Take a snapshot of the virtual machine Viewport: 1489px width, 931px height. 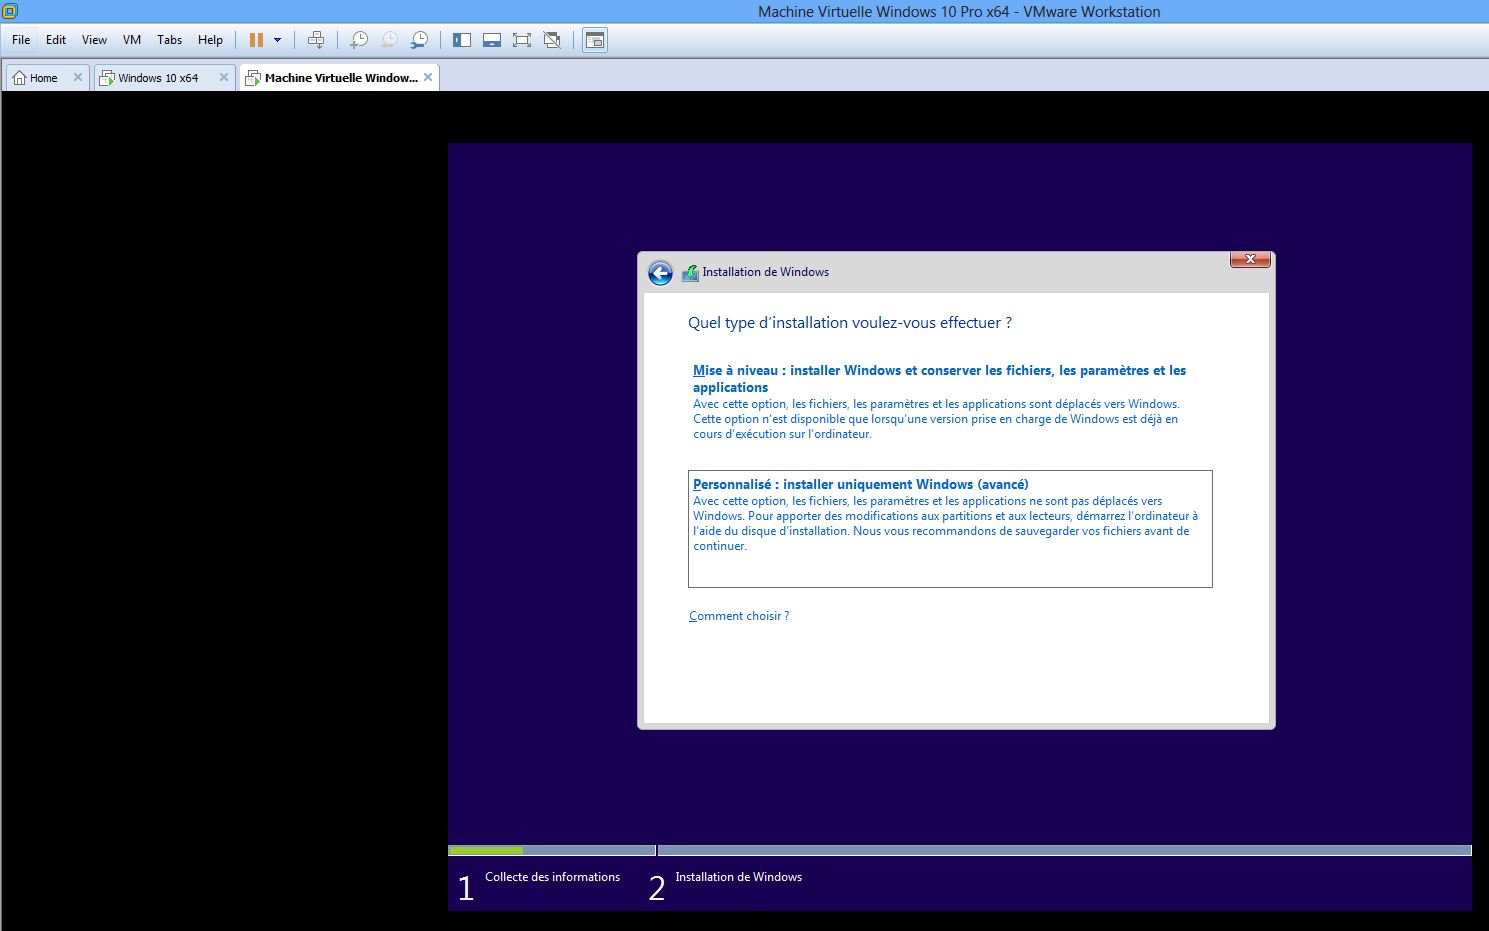pos(358,40)
